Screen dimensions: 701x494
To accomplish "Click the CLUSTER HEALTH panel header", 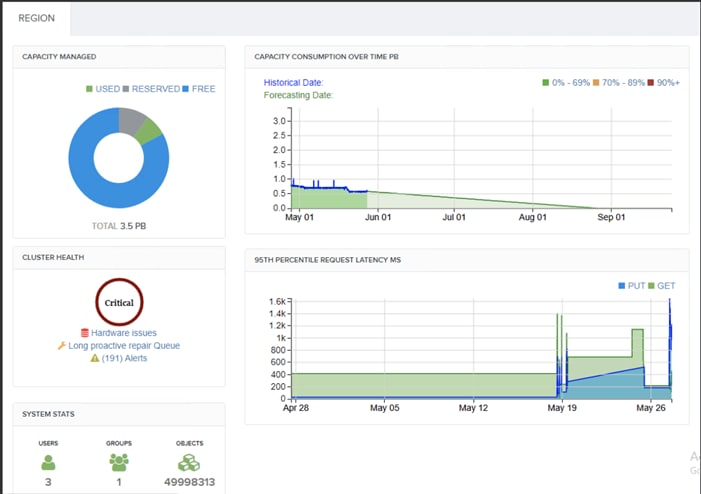I will coord(119,258).
